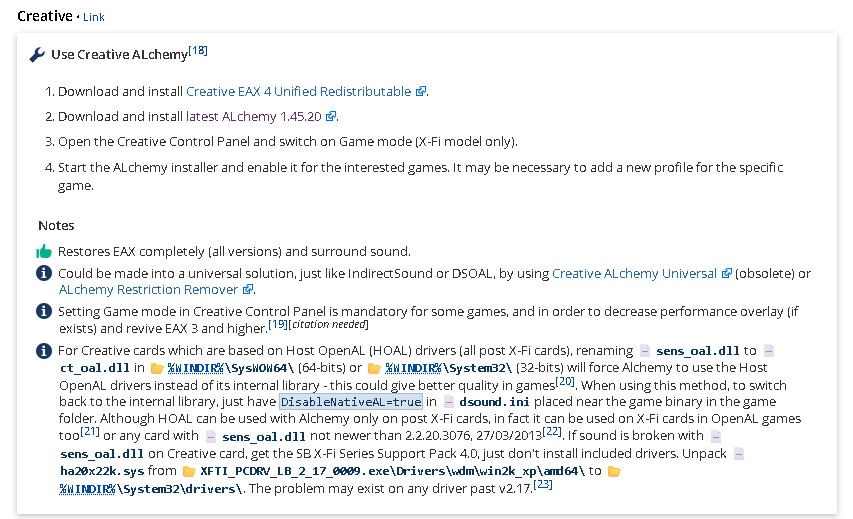Open citation reference [18]
Viewport: 853px width, 519px height.
click(x=198, y=51)
